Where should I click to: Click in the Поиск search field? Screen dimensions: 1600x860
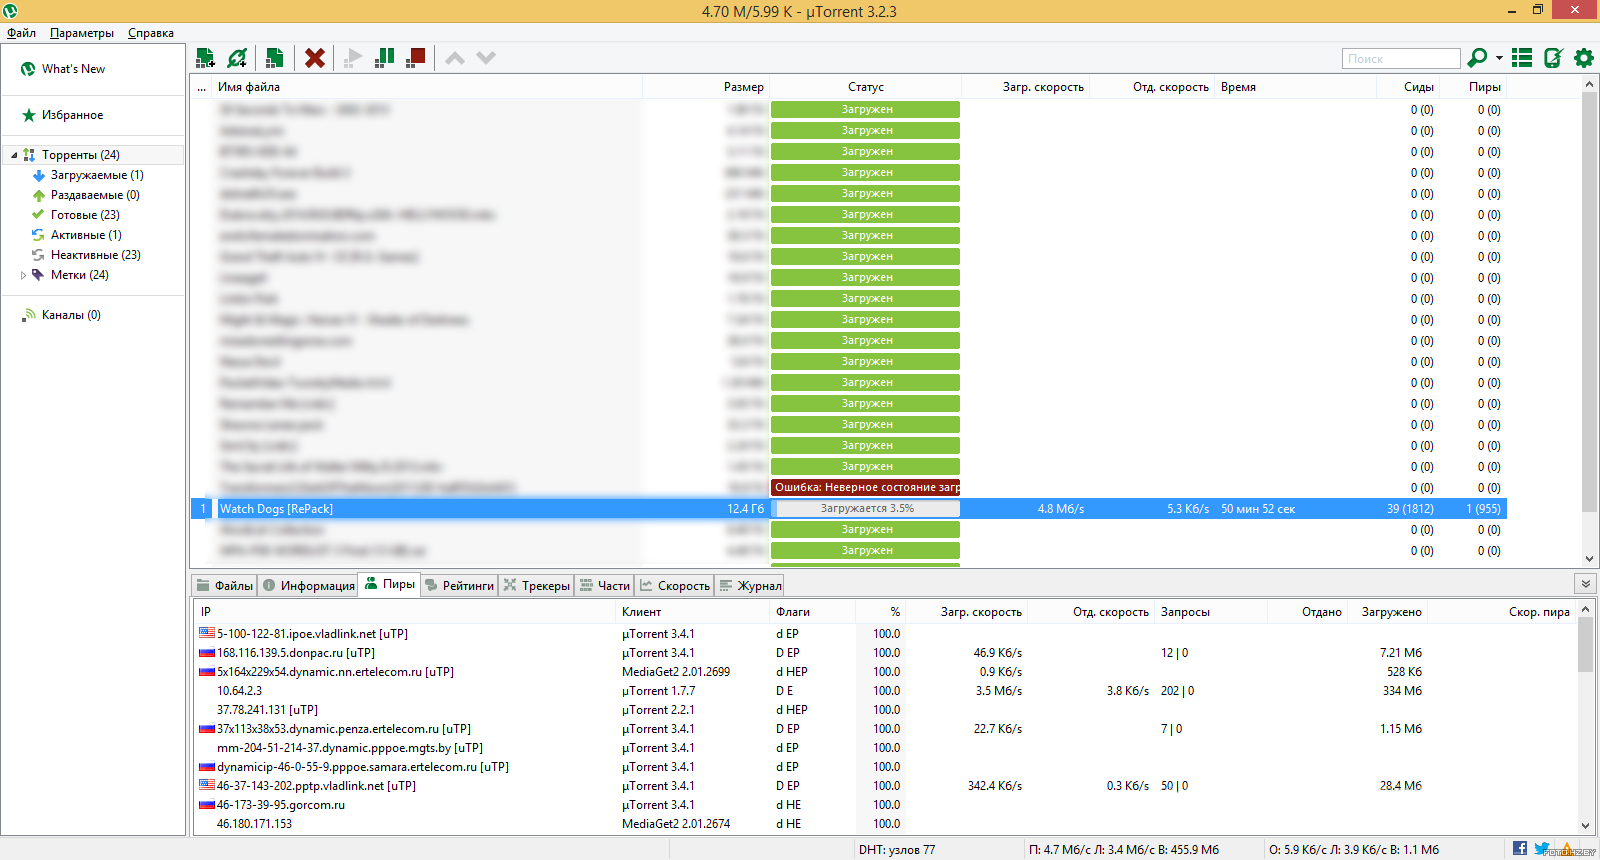click(x=1401, y=59)
